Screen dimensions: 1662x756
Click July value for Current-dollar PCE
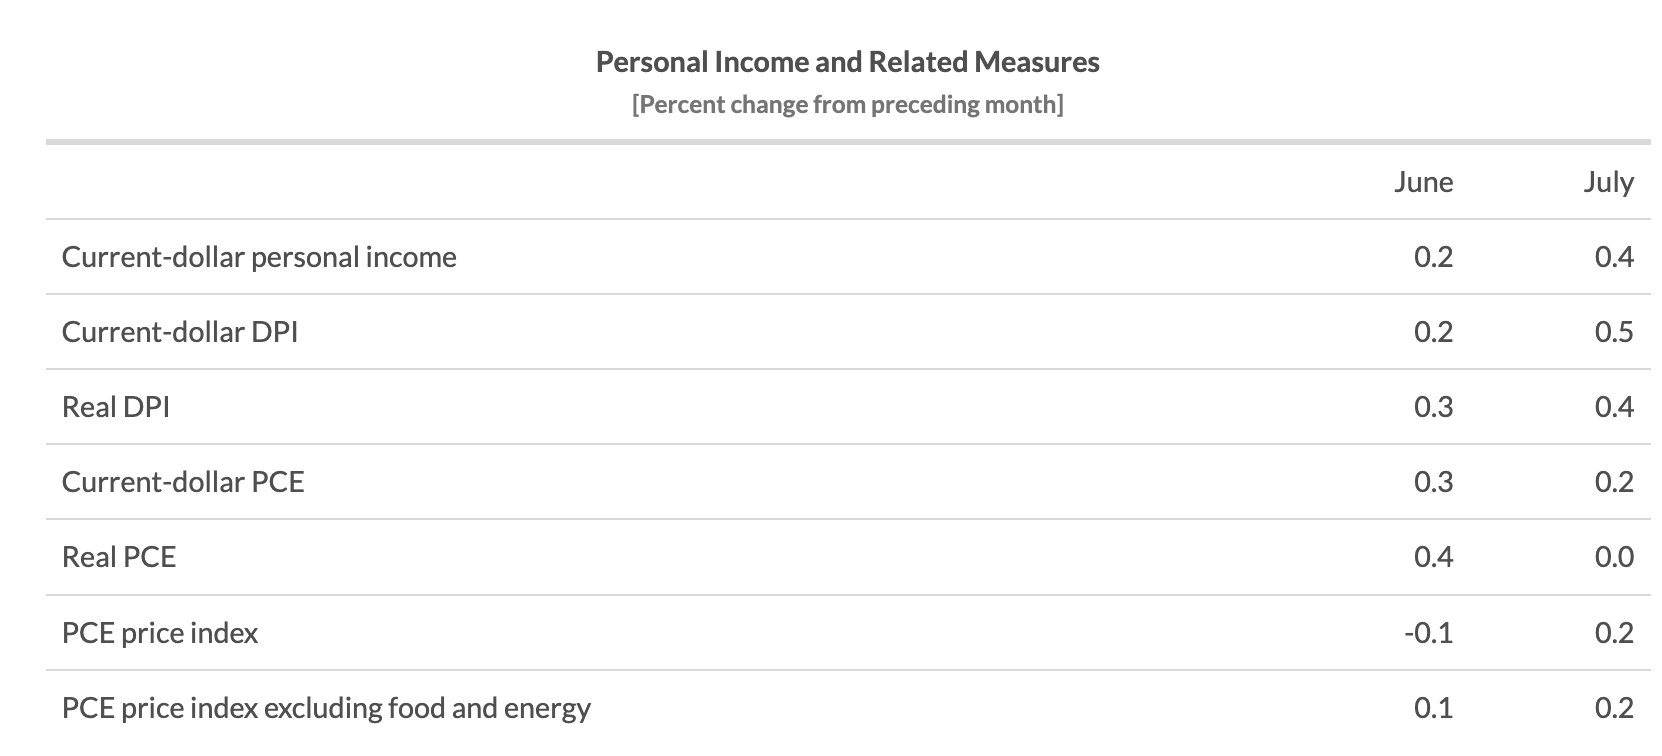(1614, 482)
